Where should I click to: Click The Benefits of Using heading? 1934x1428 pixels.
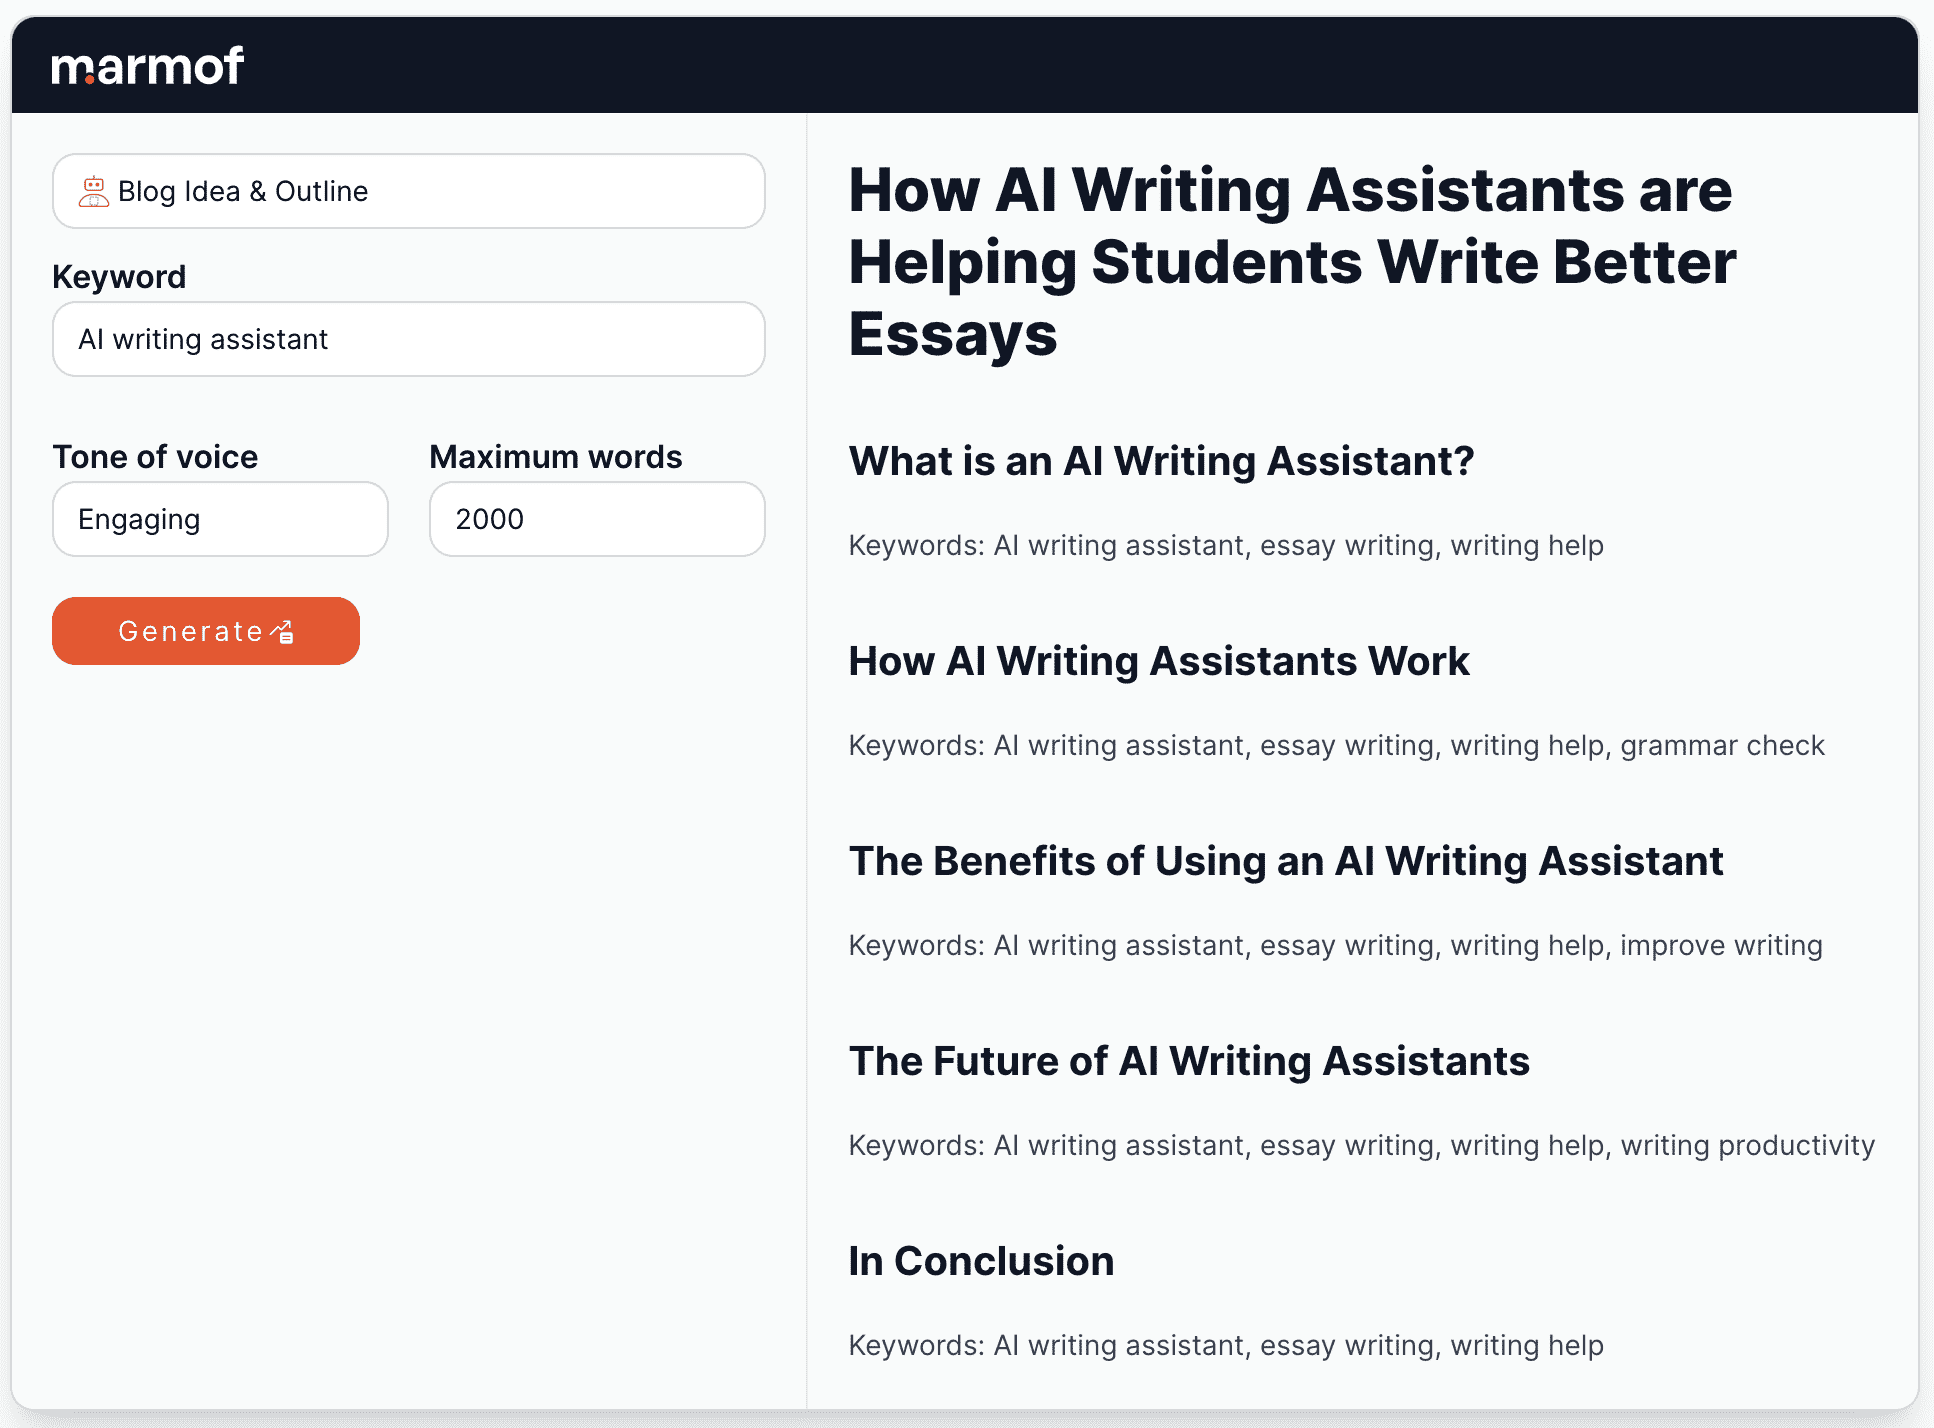click(1286, 861)
